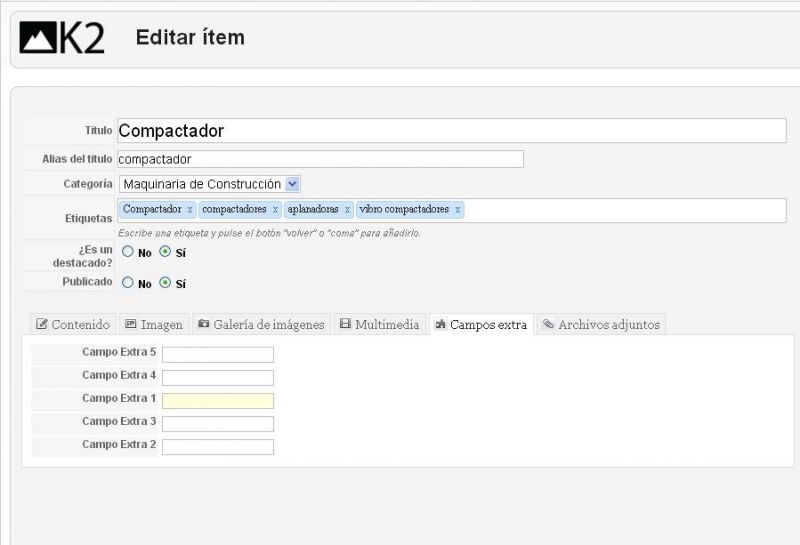Click the Campo Extra 1 highlighted field
Screen dimensions: 800x545
[x=218, y=401]
